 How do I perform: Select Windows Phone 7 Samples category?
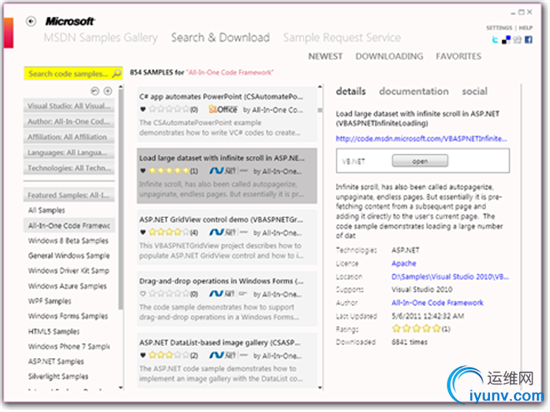[69, 346]
